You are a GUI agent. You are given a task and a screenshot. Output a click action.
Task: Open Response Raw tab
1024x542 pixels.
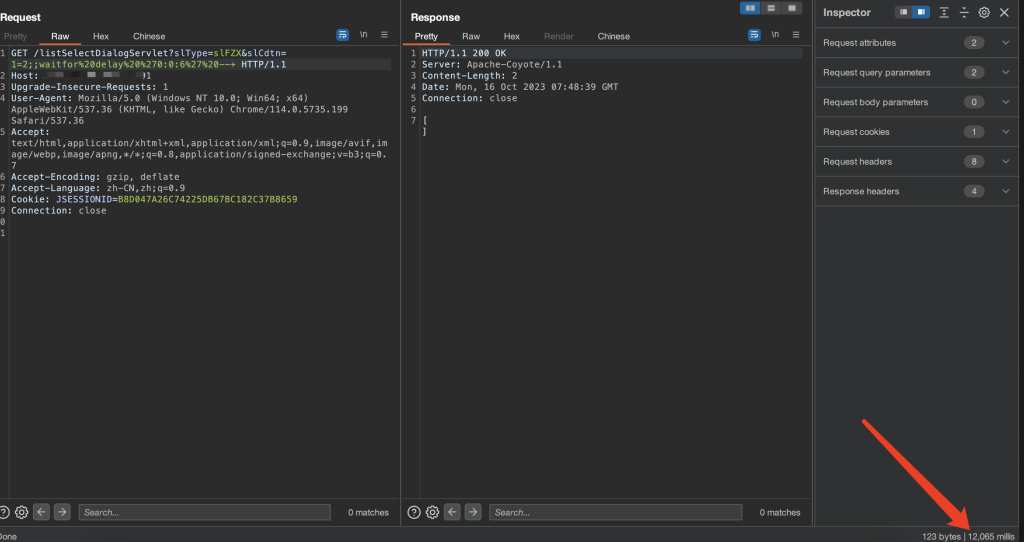(471, 37)
